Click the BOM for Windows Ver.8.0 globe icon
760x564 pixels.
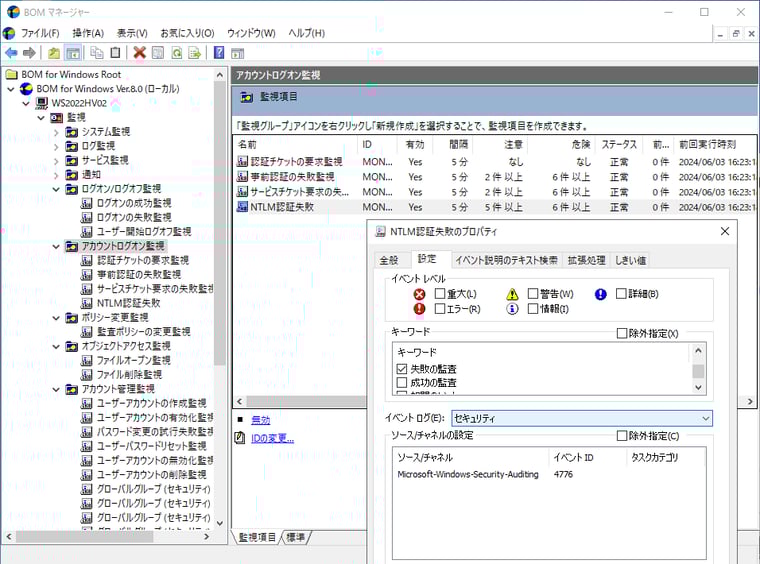coord(26,89)
